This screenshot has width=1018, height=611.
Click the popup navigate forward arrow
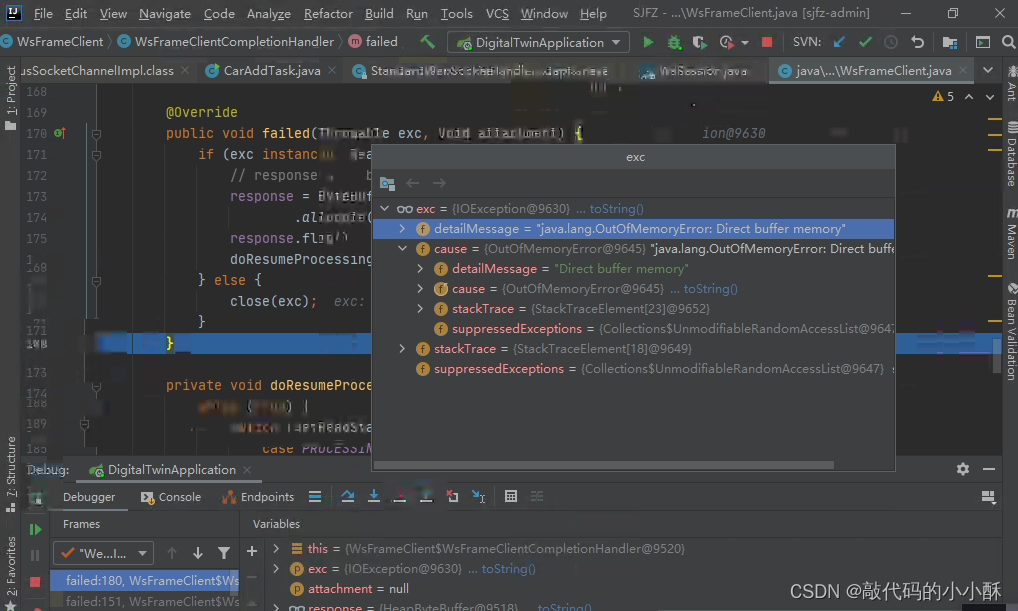click(440, 183)
